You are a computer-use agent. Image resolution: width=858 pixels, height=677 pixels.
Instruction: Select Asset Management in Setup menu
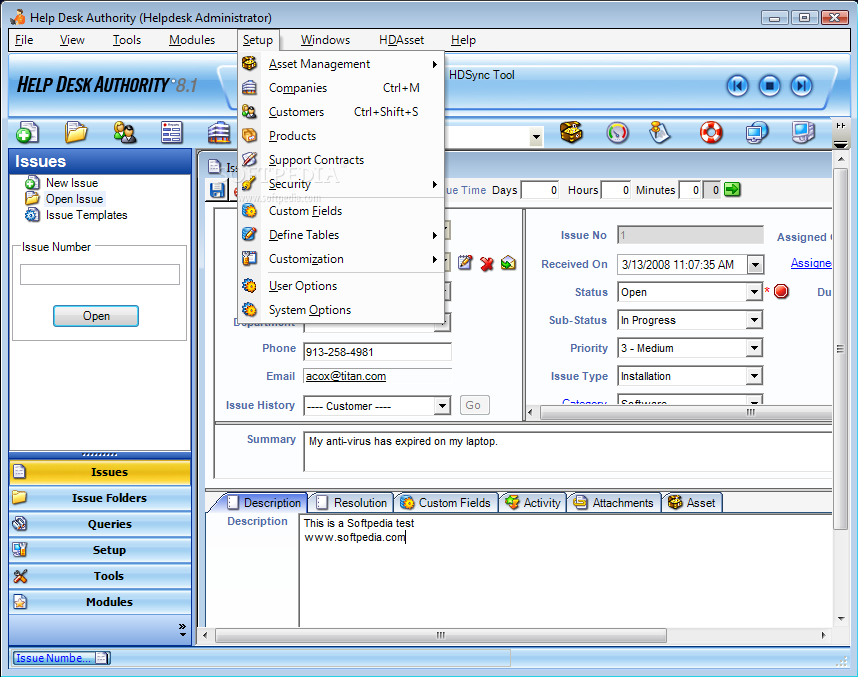[x=341, y=64]
